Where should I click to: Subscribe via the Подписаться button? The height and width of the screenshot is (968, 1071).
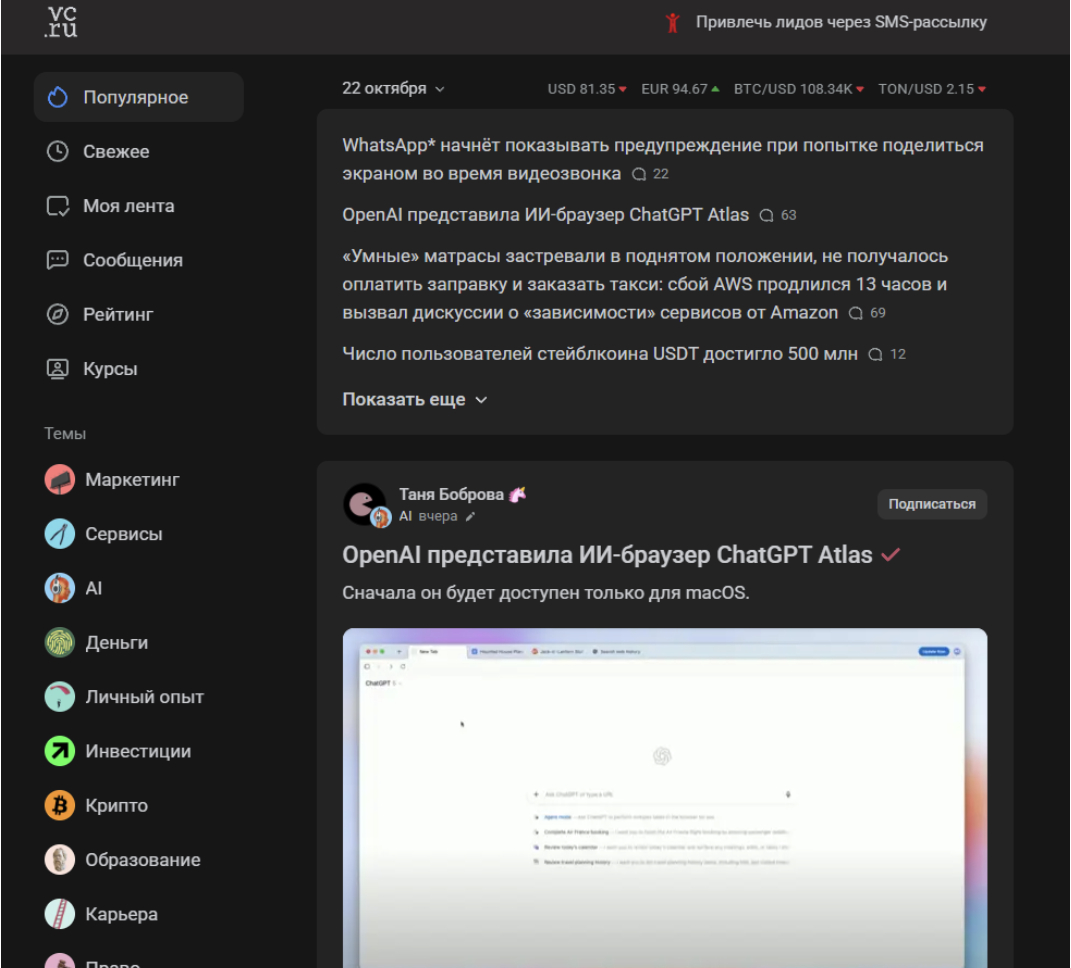[932, 504]
